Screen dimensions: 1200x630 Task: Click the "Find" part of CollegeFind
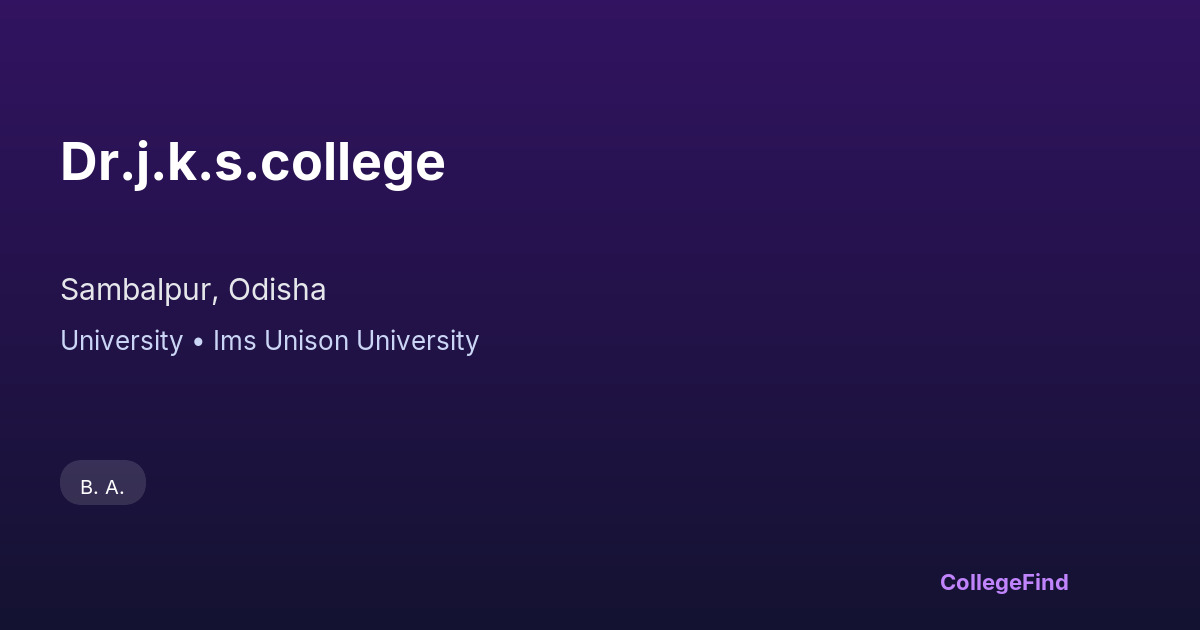[x=1045, y=582]
